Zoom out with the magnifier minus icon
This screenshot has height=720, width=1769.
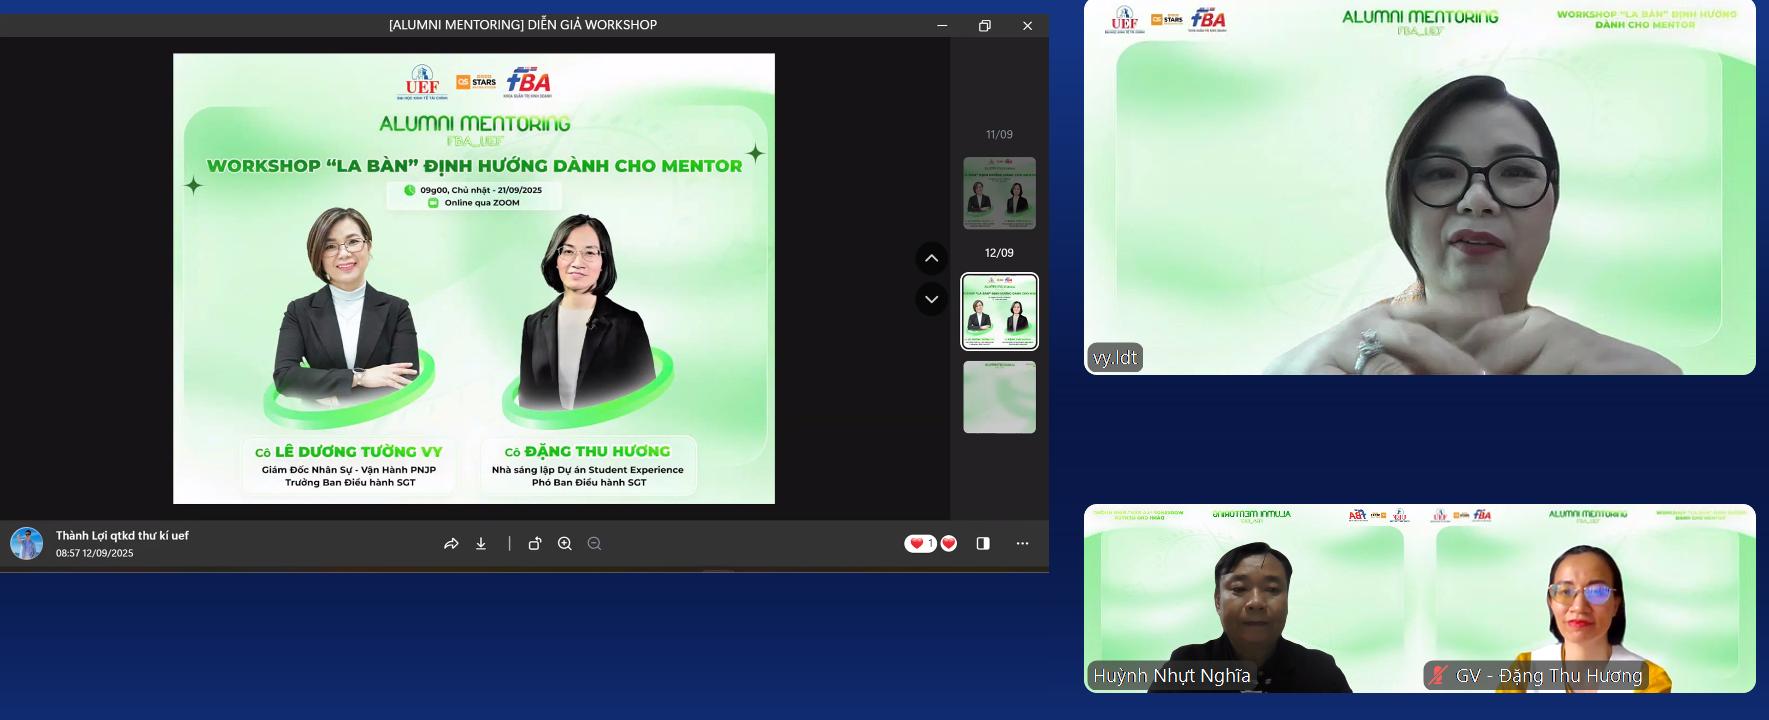[x=595, y=544]
